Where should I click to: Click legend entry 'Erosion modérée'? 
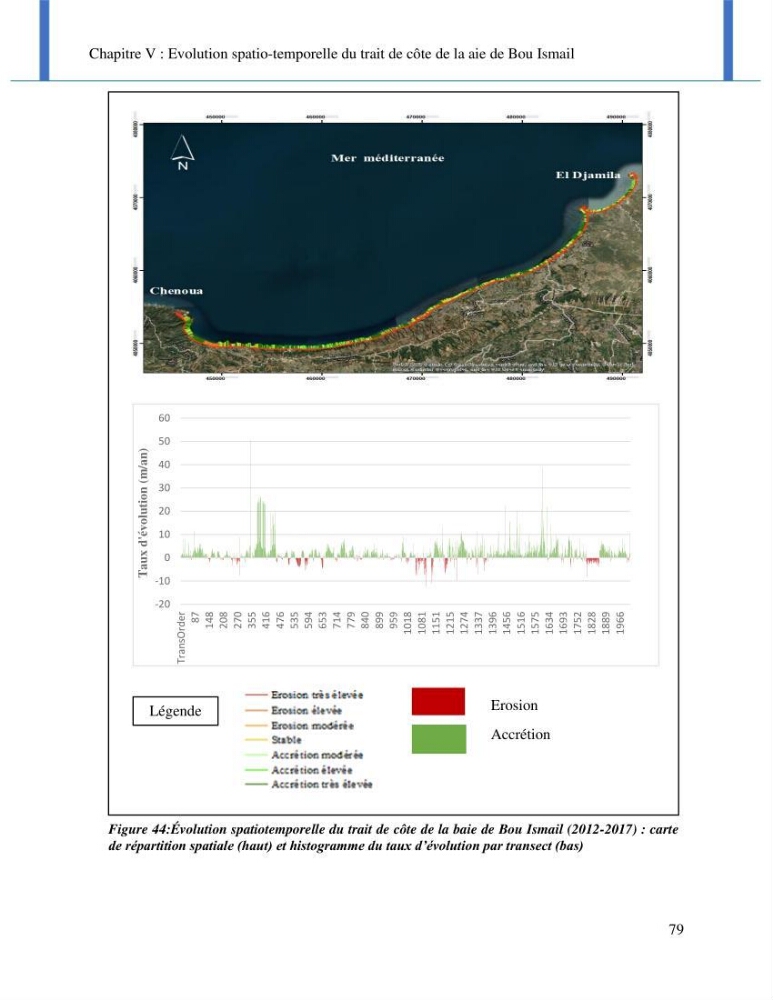[313, 726]
